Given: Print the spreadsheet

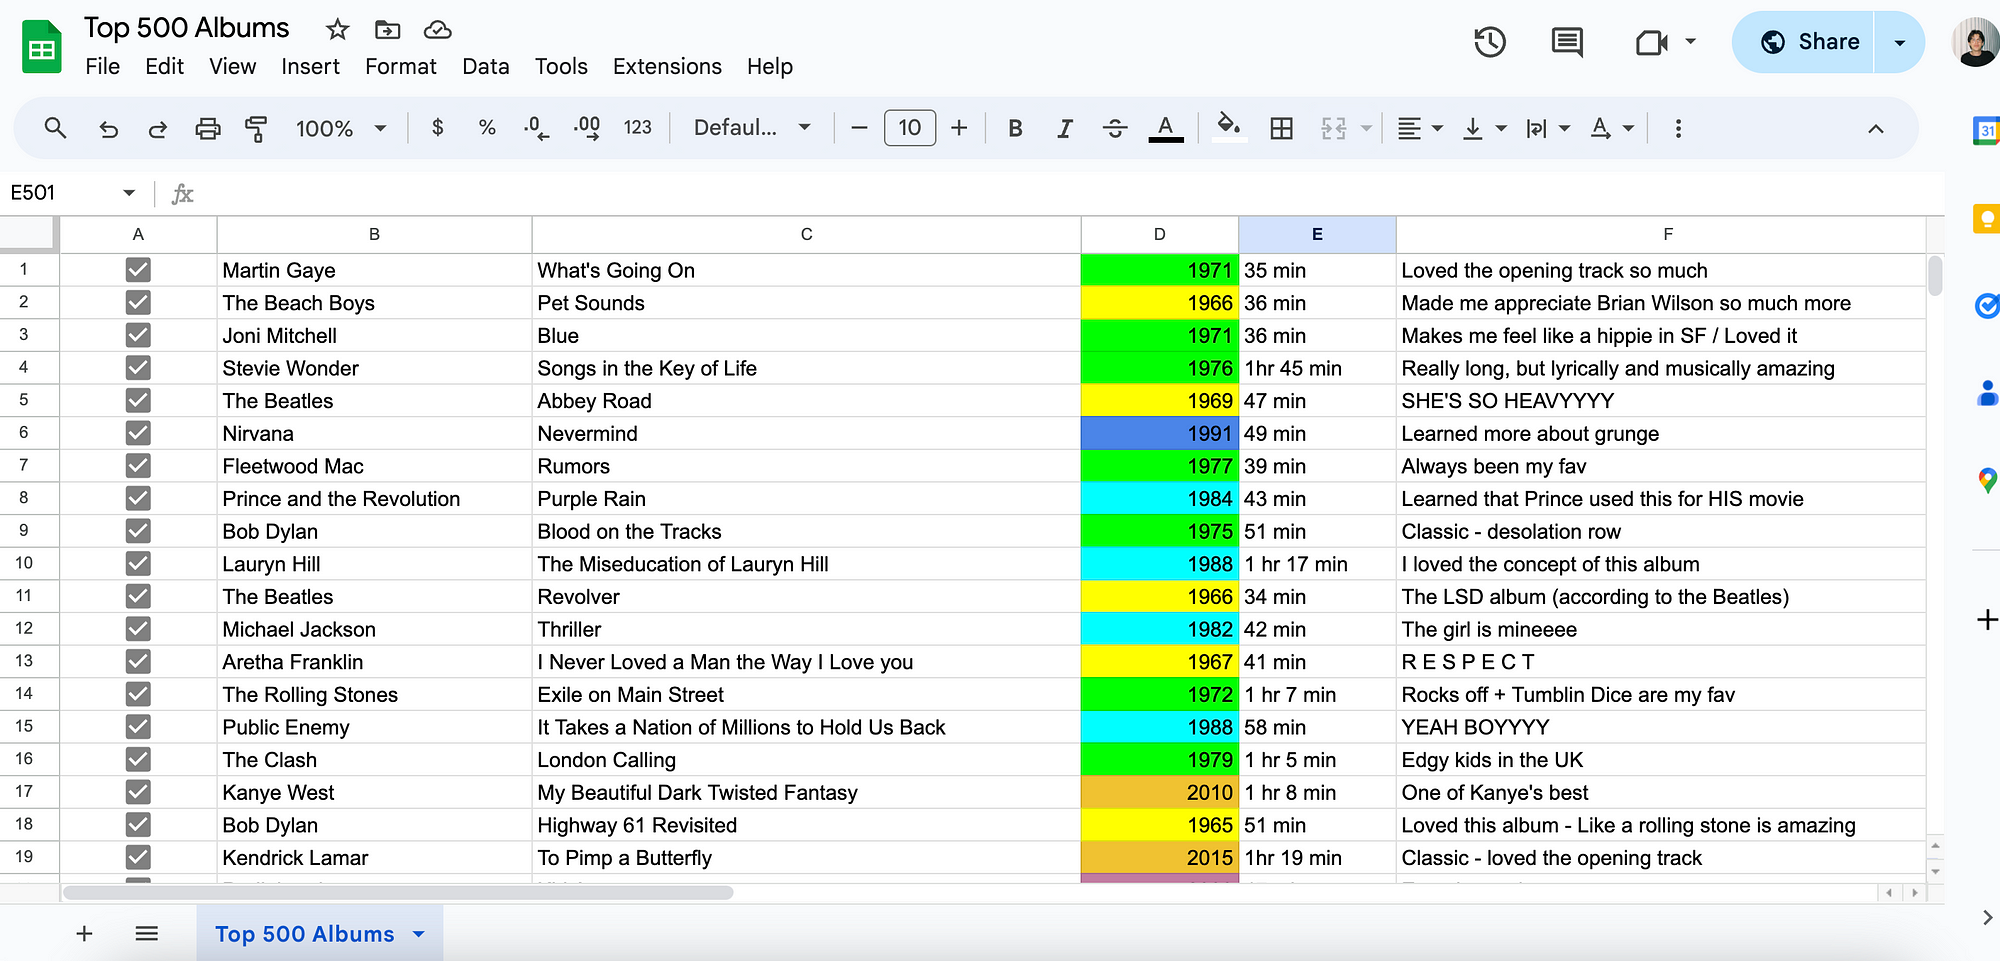Looking at the screenshot, I should click(x=207, y=128).
